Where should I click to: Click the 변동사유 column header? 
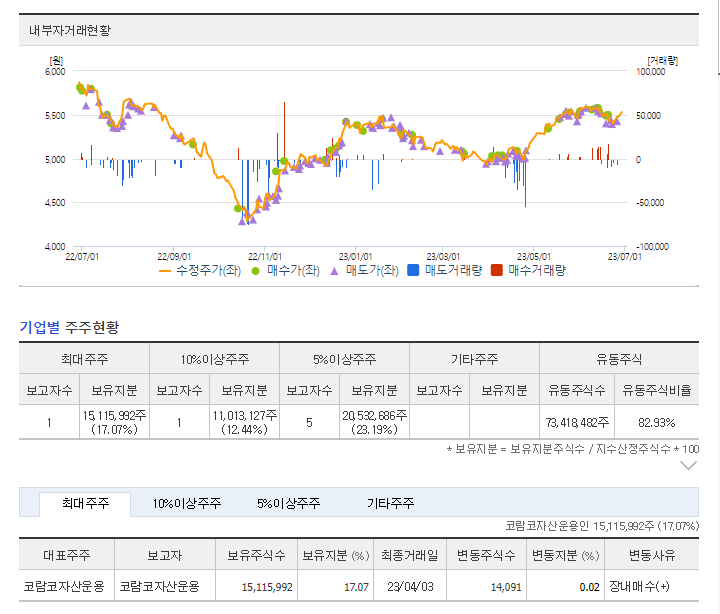[652, 555]
